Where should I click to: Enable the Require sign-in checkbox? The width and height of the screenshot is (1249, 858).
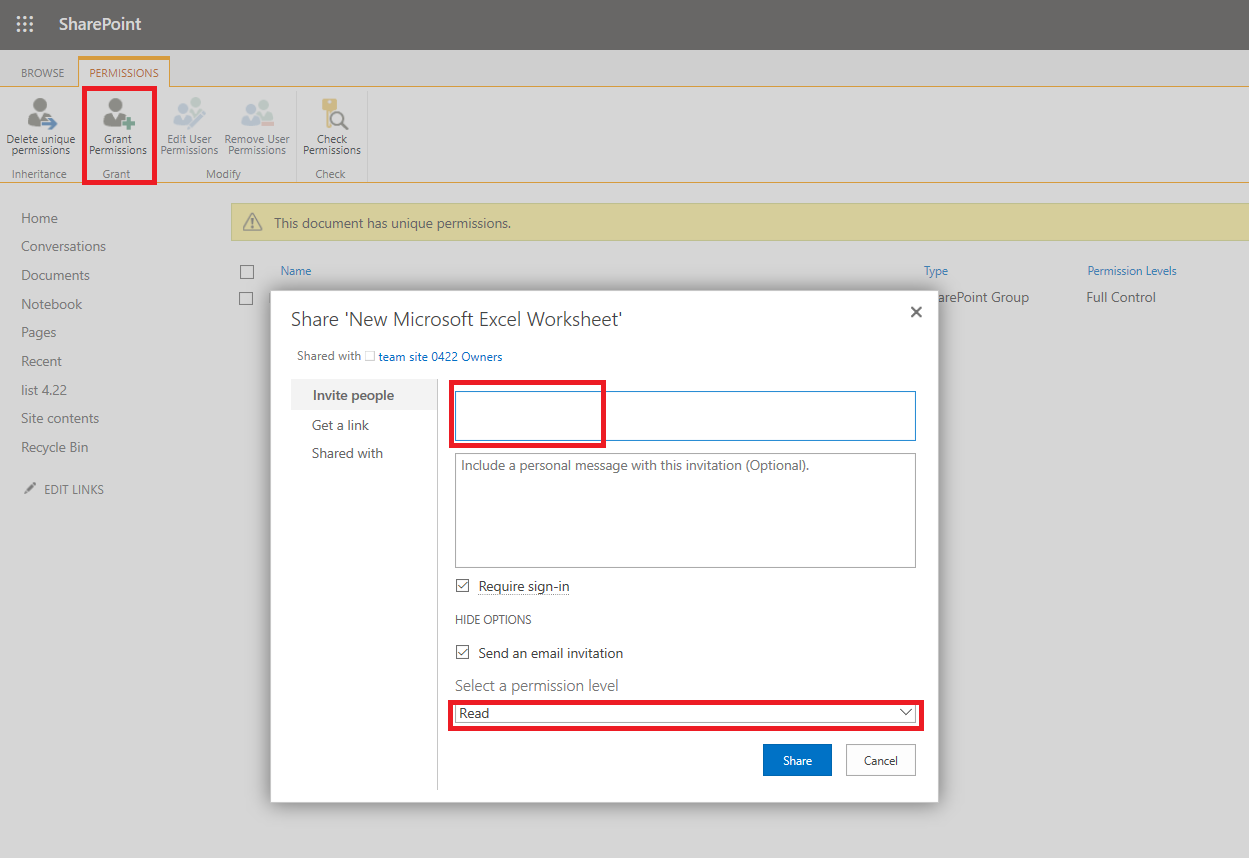click(x=462, y=585)
